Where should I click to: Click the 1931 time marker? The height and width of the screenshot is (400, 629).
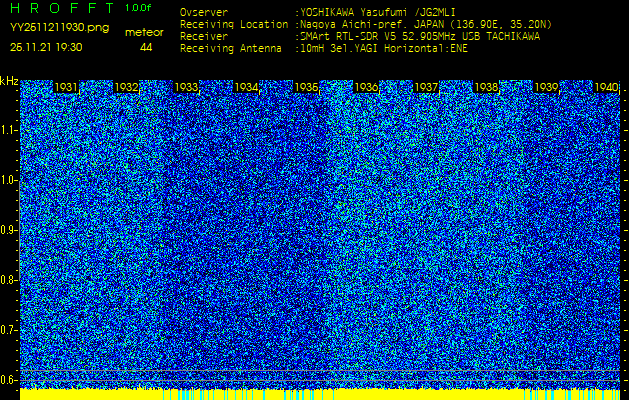coord(66,87)
